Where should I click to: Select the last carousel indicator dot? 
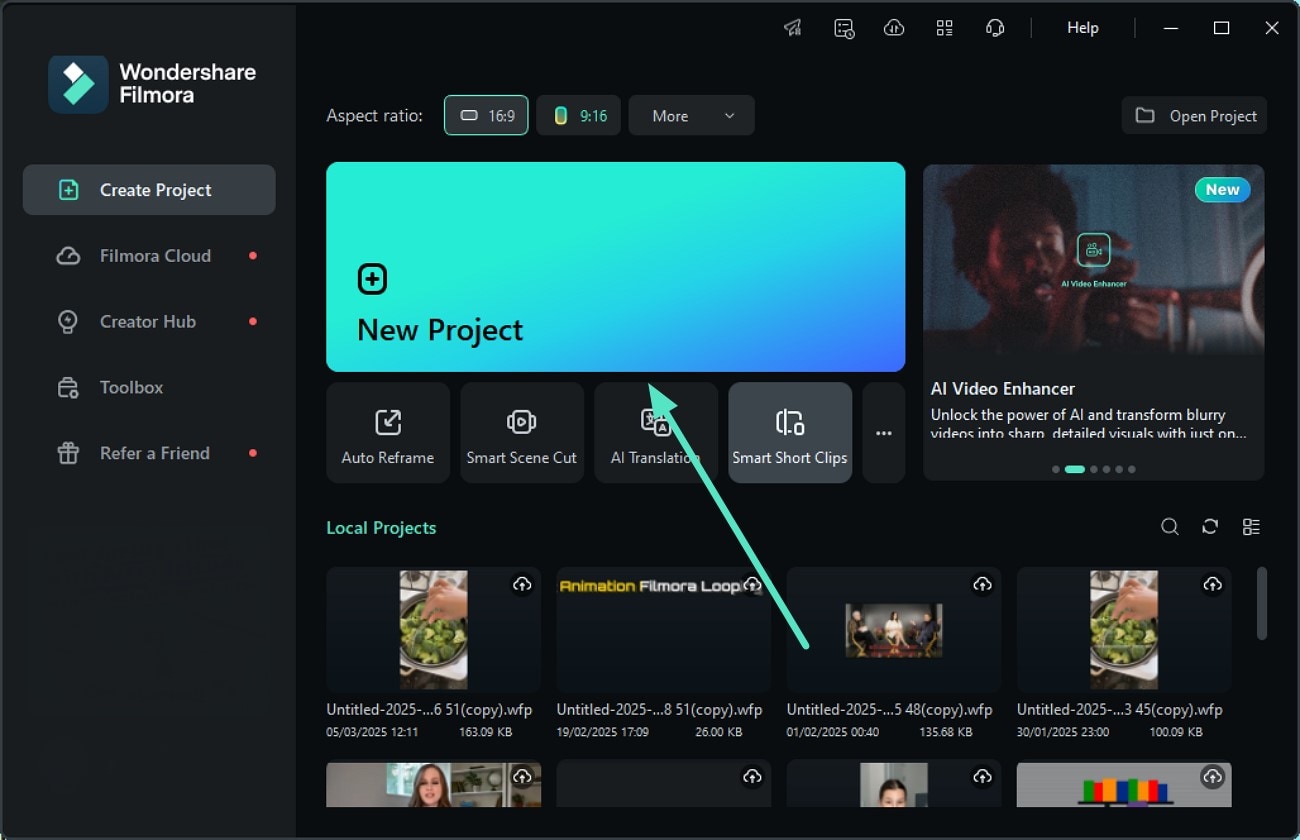click(x=1132, y=469)
